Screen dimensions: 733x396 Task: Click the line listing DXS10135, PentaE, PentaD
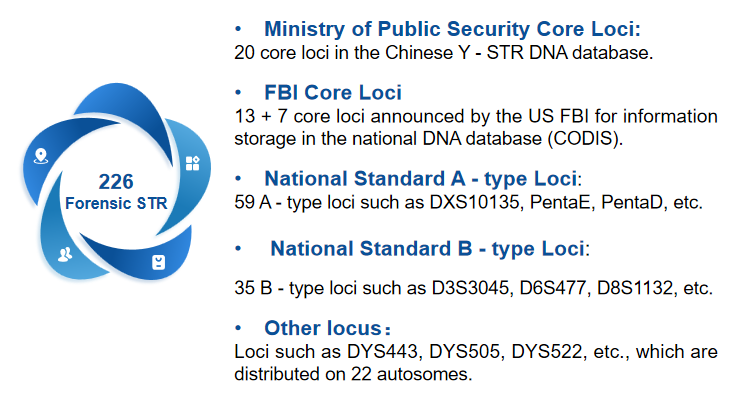(x=468, y=202)
